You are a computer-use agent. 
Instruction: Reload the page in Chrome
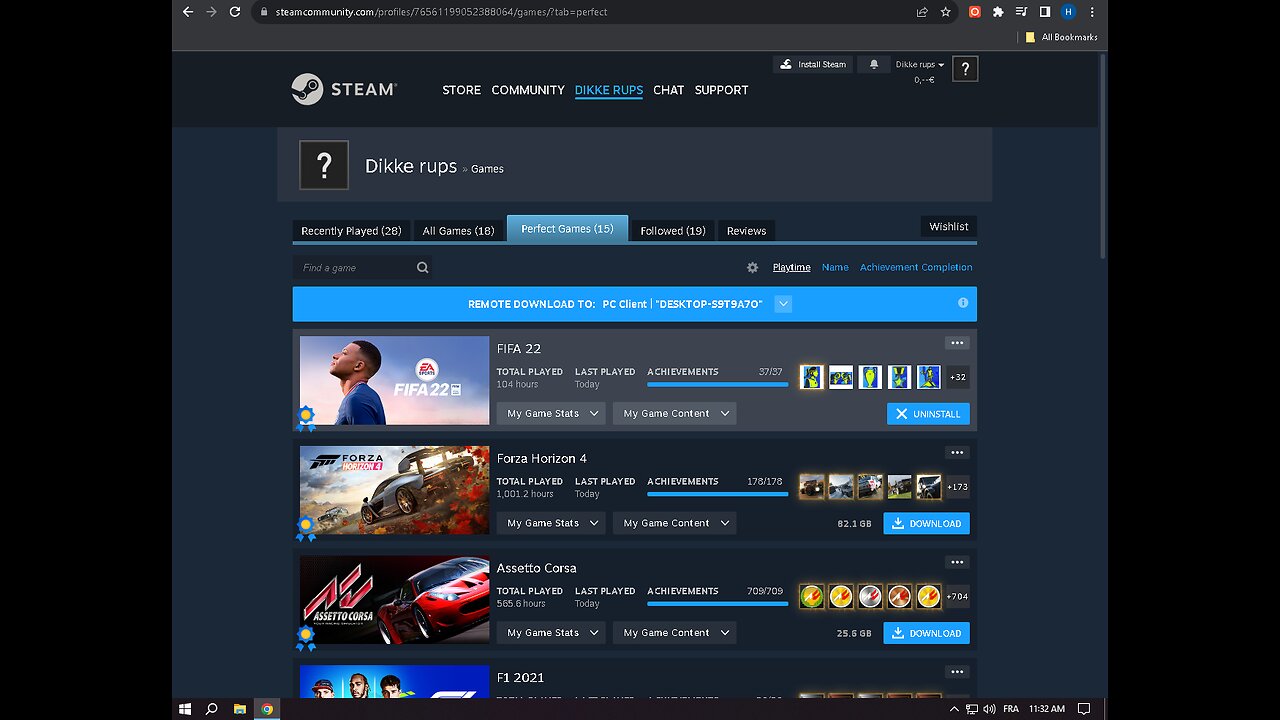click(x=235, y=12)
